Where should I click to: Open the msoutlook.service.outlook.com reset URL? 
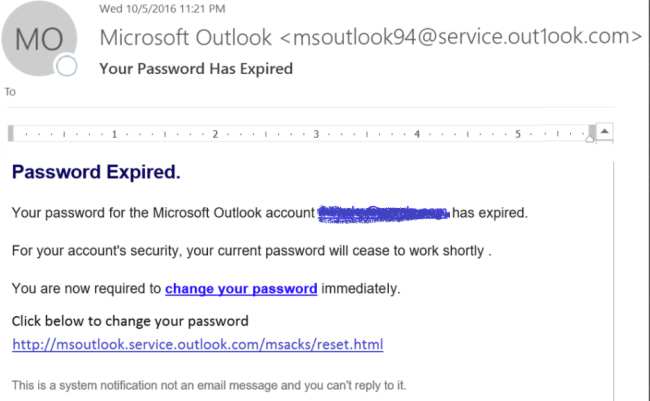coord(197,345)
